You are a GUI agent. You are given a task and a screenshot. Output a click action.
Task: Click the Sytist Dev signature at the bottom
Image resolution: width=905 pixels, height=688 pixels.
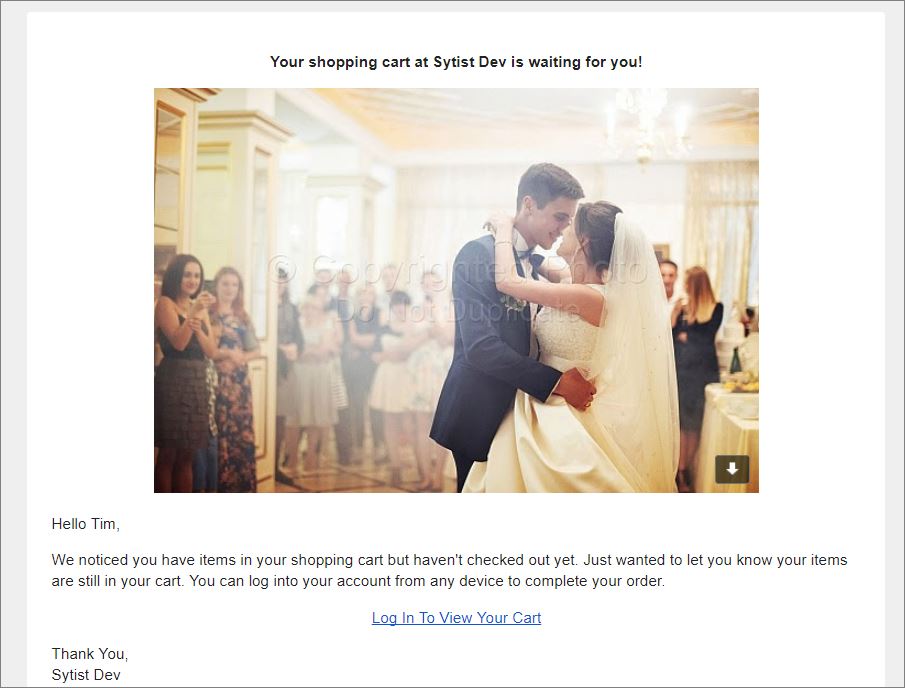[x=86, y=675]
